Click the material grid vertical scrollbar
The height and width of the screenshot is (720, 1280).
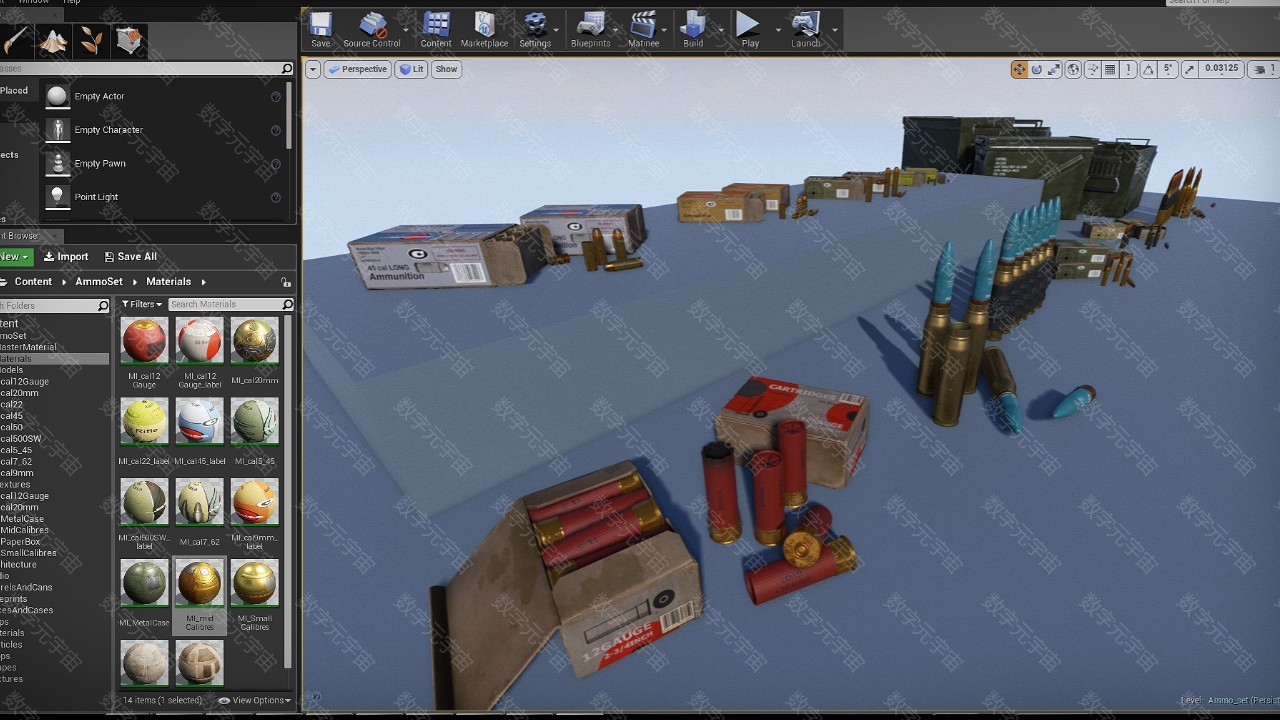pyautogui.click(x=289, y=490)
